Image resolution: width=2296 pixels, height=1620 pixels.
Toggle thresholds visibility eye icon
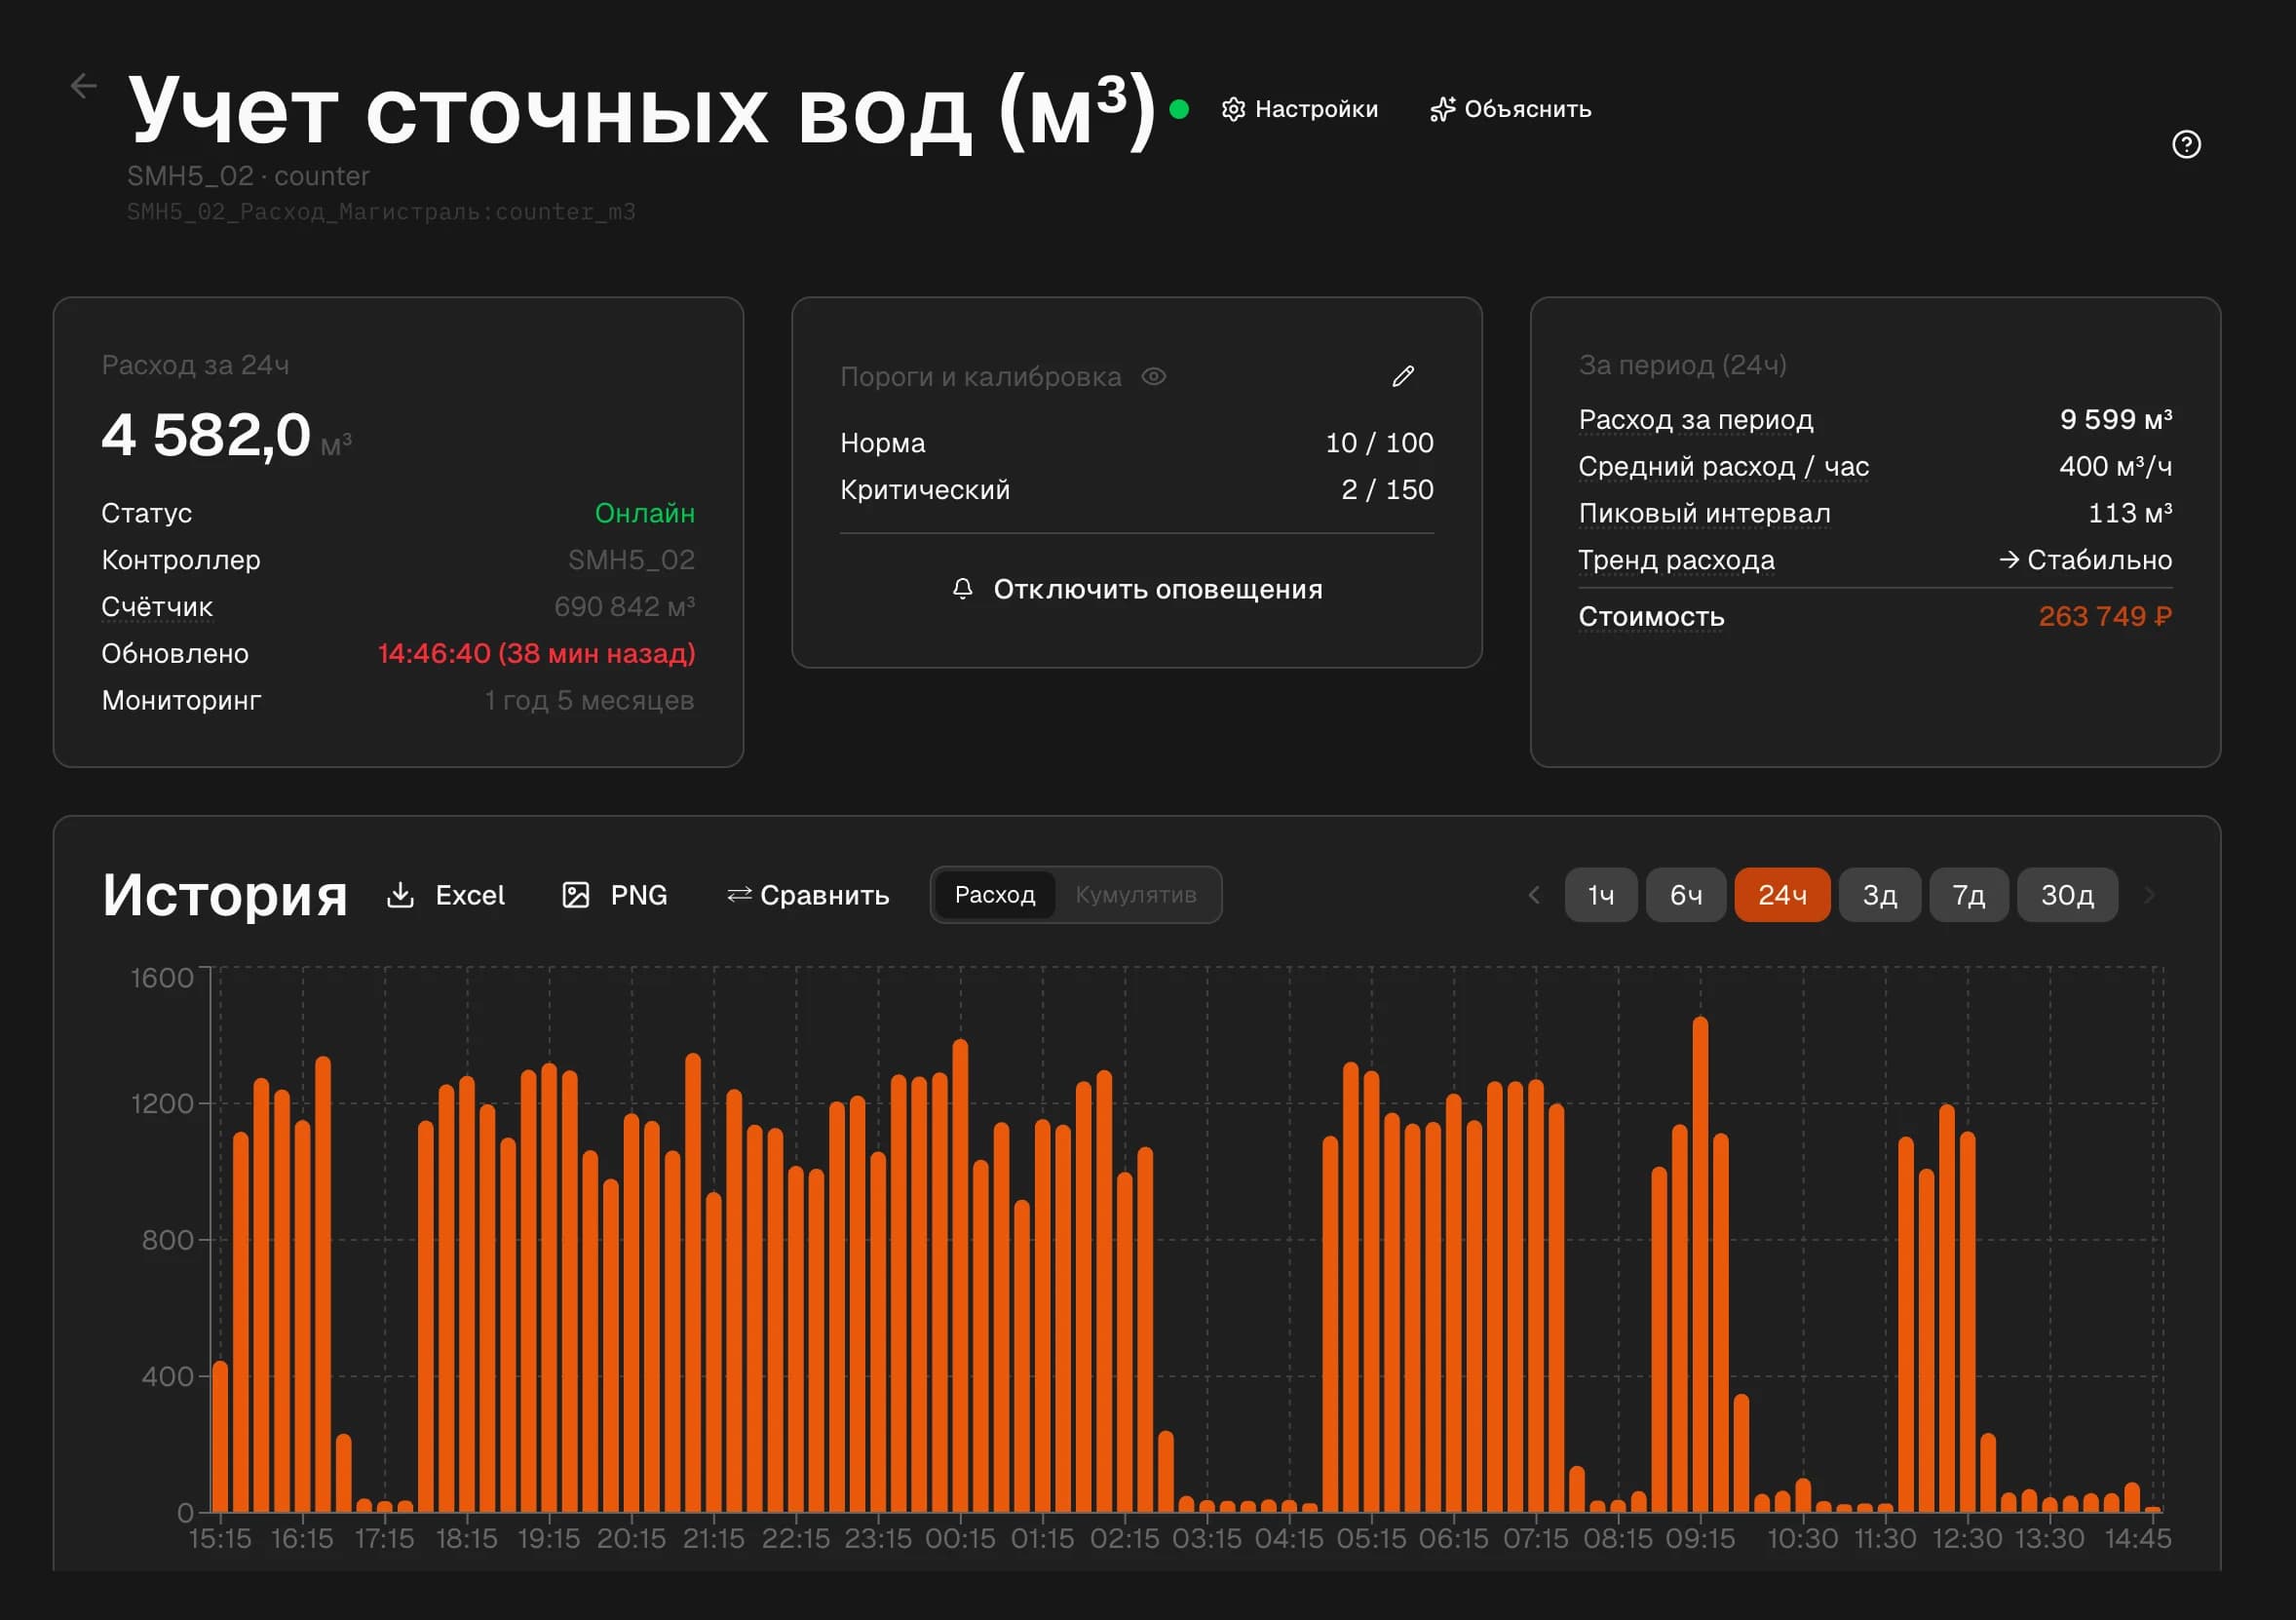click(1154, 376)
